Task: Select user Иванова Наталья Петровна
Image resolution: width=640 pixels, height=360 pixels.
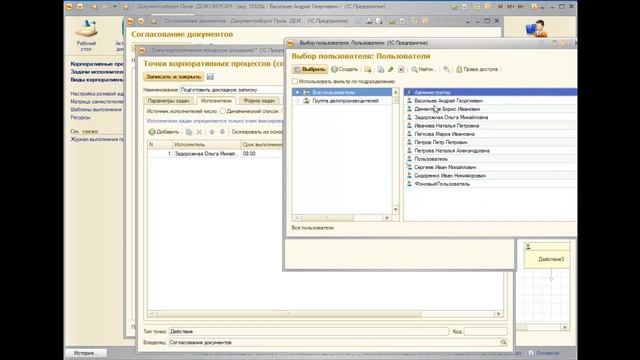Action: (490, 126)
